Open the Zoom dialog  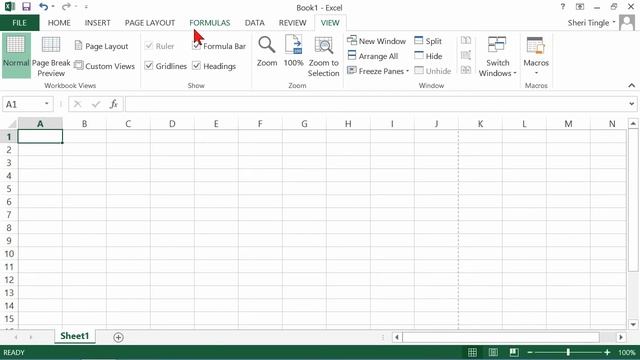coord(267,52)
